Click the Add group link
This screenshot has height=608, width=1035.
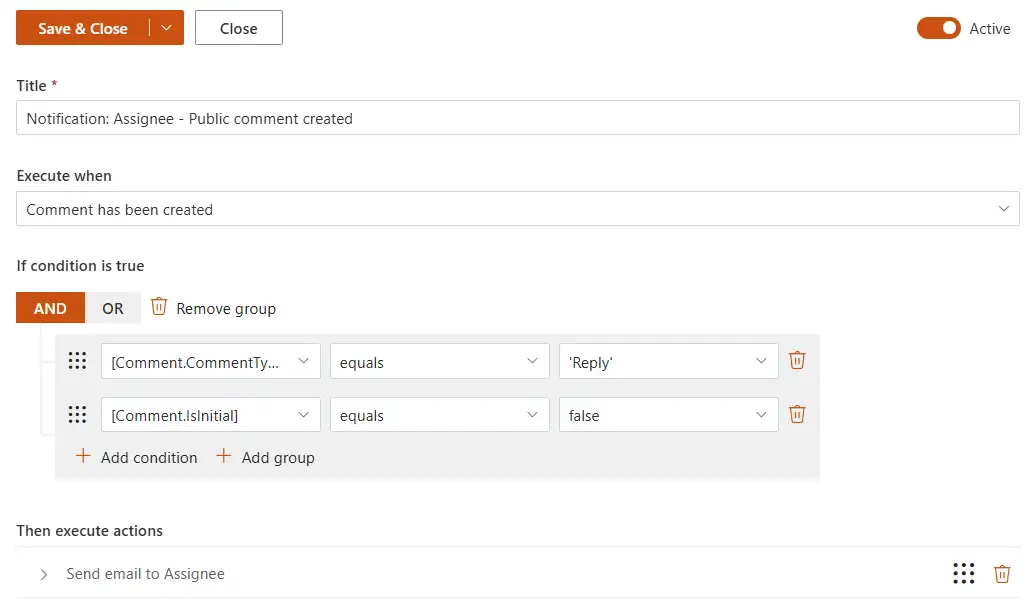pos(278,457)
